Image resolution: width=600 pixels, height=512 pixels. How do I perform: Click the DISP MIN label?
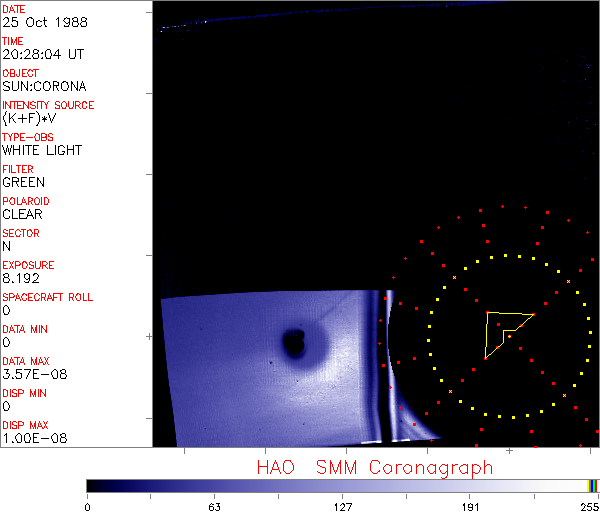click(24, 393)
